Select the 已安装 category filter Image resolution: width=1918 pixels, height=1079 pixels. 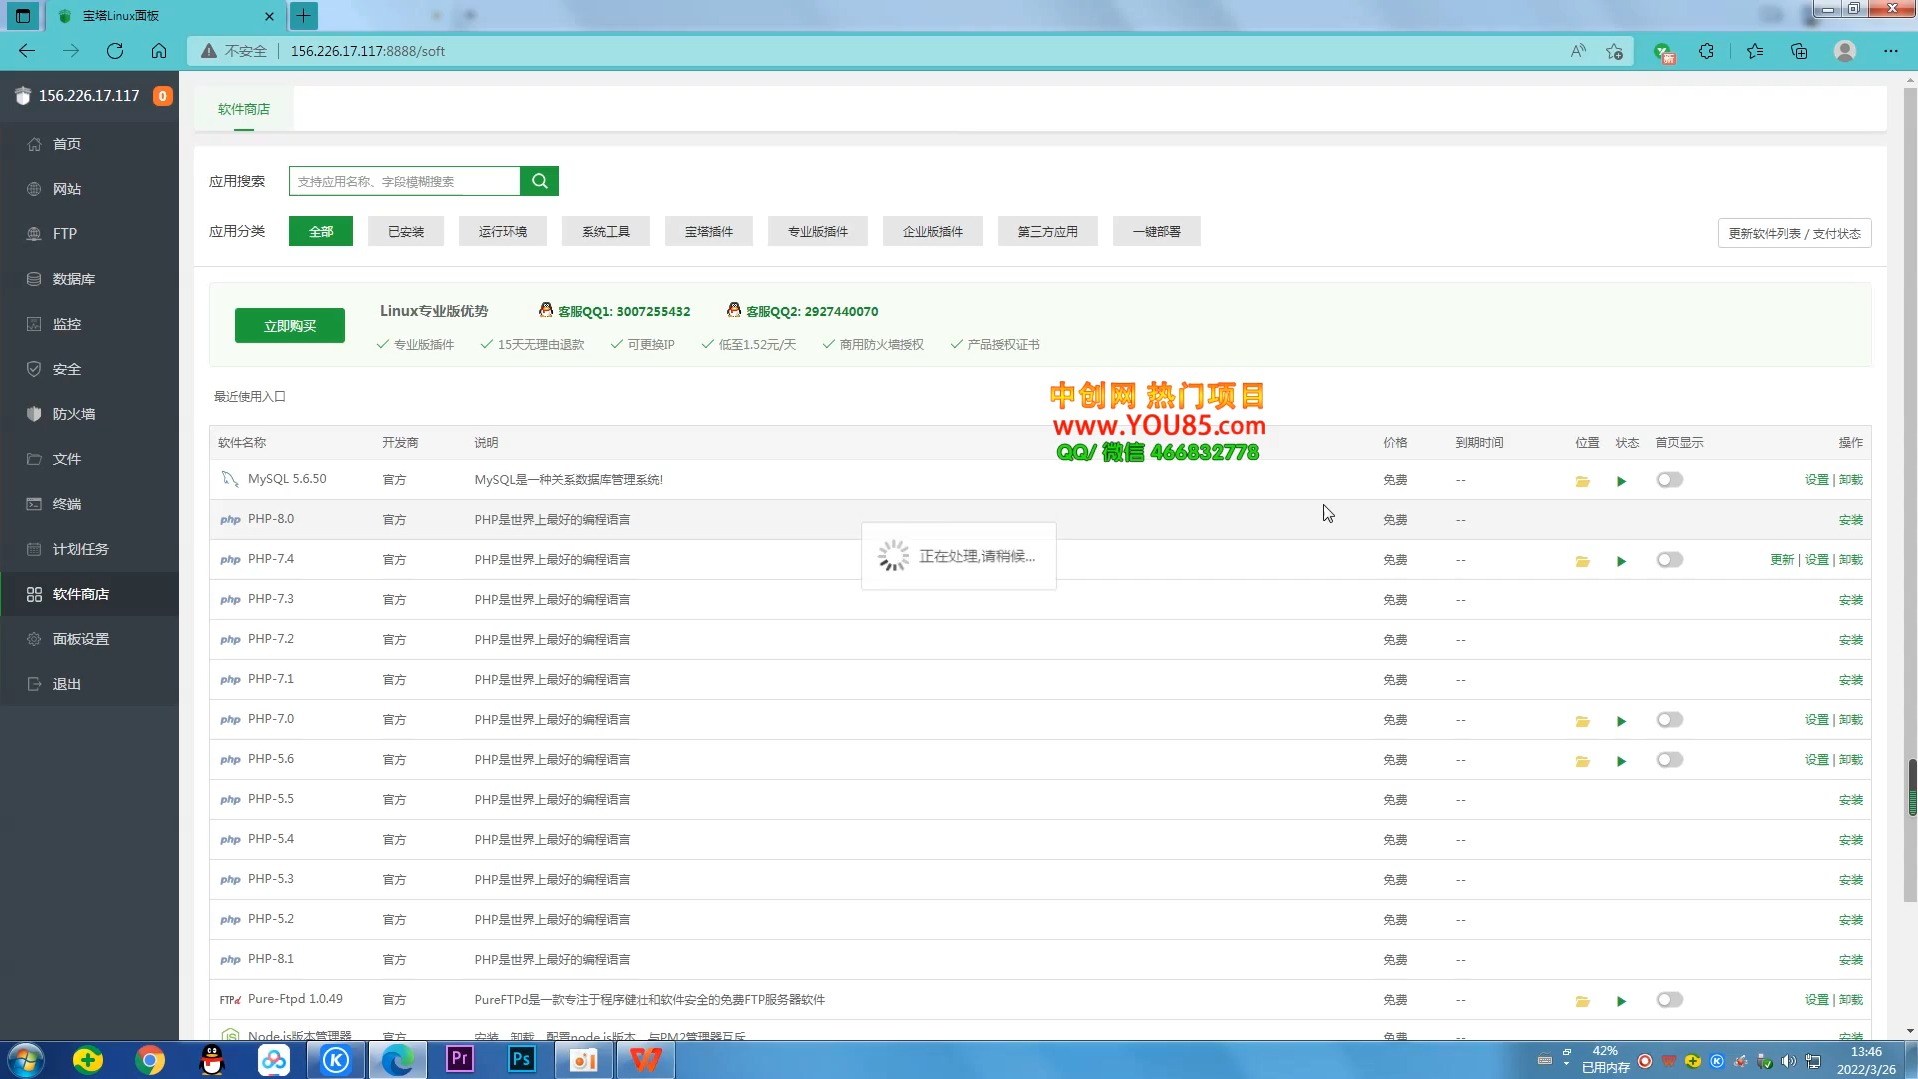[x=406, y=231]
